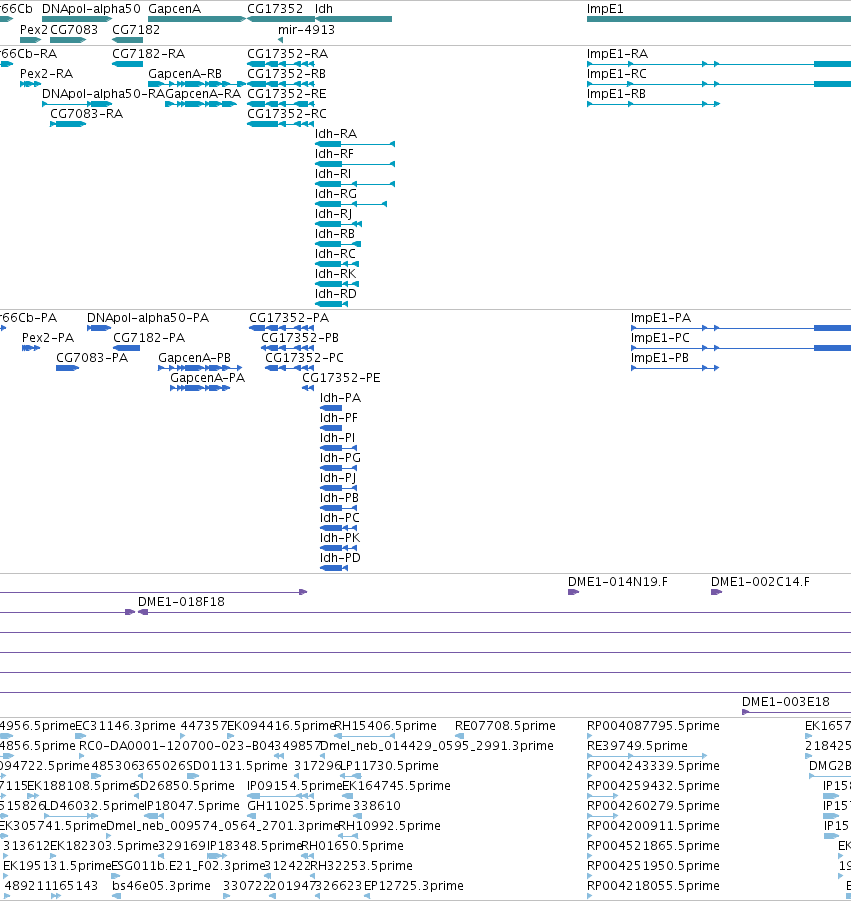Click BAC label DME1-003E18
This screenshot has height=901, width=851.
pyautogui.click(x=785, y=702)
